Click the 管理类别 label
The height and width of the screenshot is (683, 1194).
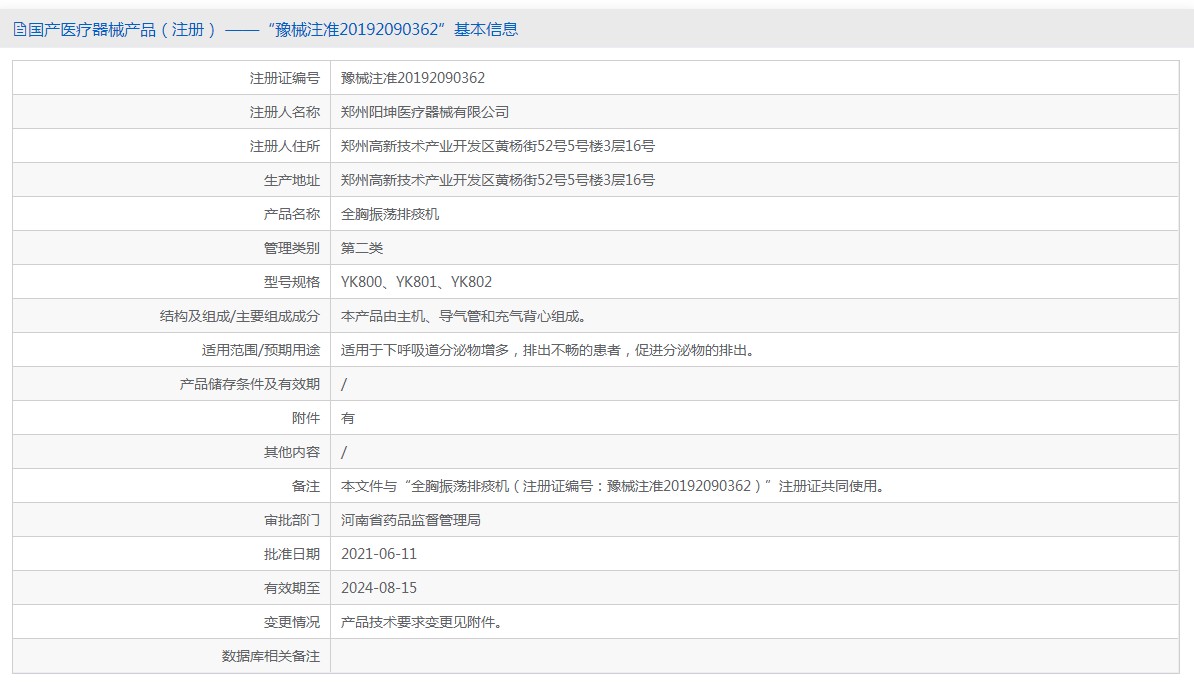(x=292, y=248)
